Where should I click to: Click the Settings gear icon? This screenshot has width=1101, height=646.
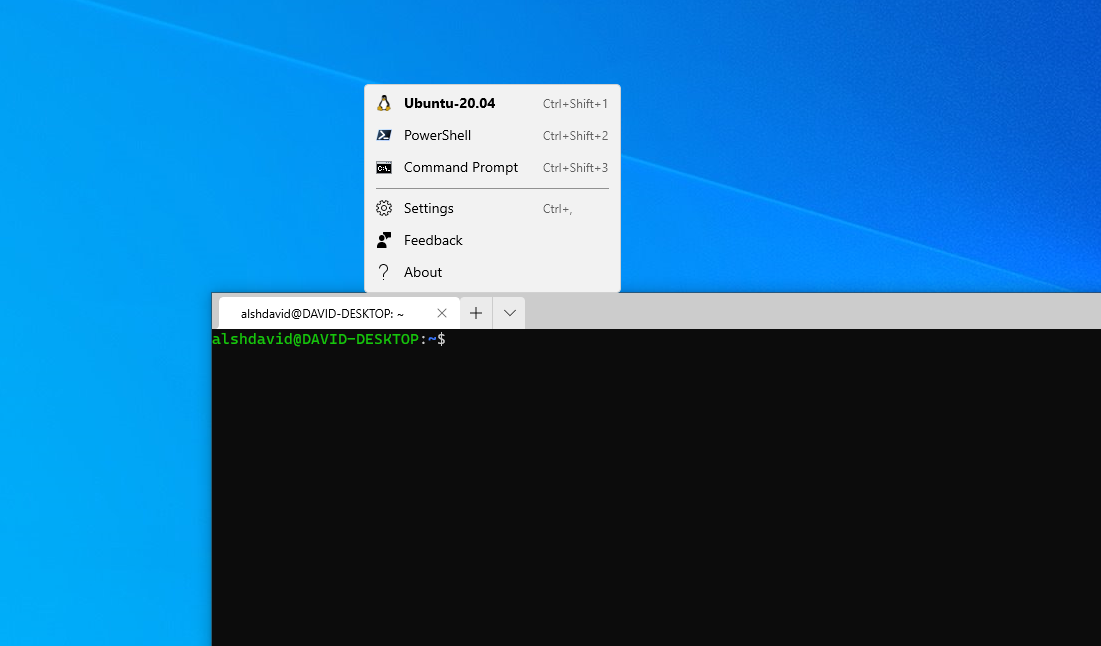[383, 208]
